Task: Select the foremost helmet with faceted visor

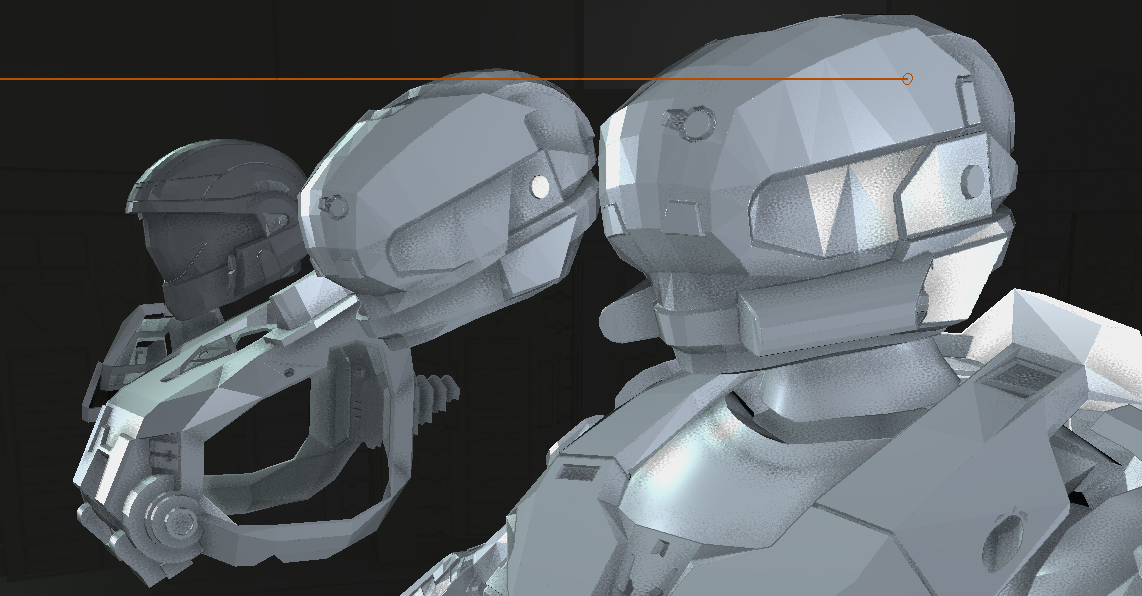Action: (807, 193)
